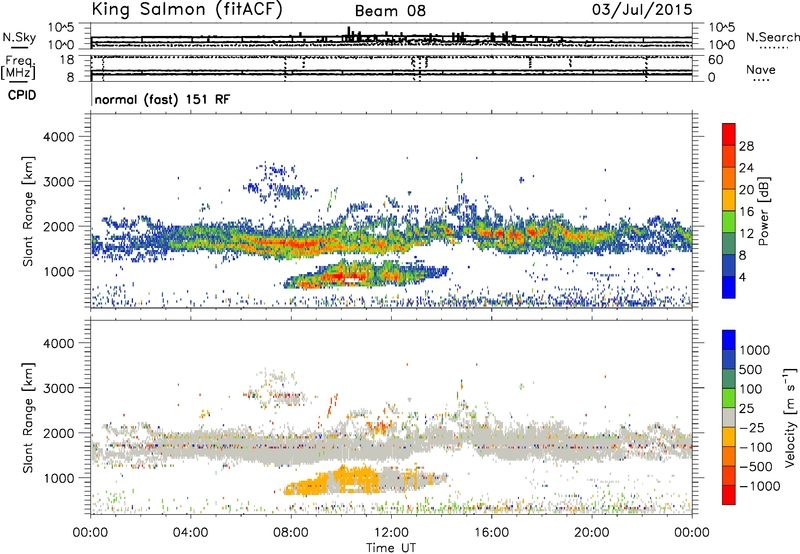Click the 'Power [dB]' colorbar label
800x554 pixels.
[763, 211]
